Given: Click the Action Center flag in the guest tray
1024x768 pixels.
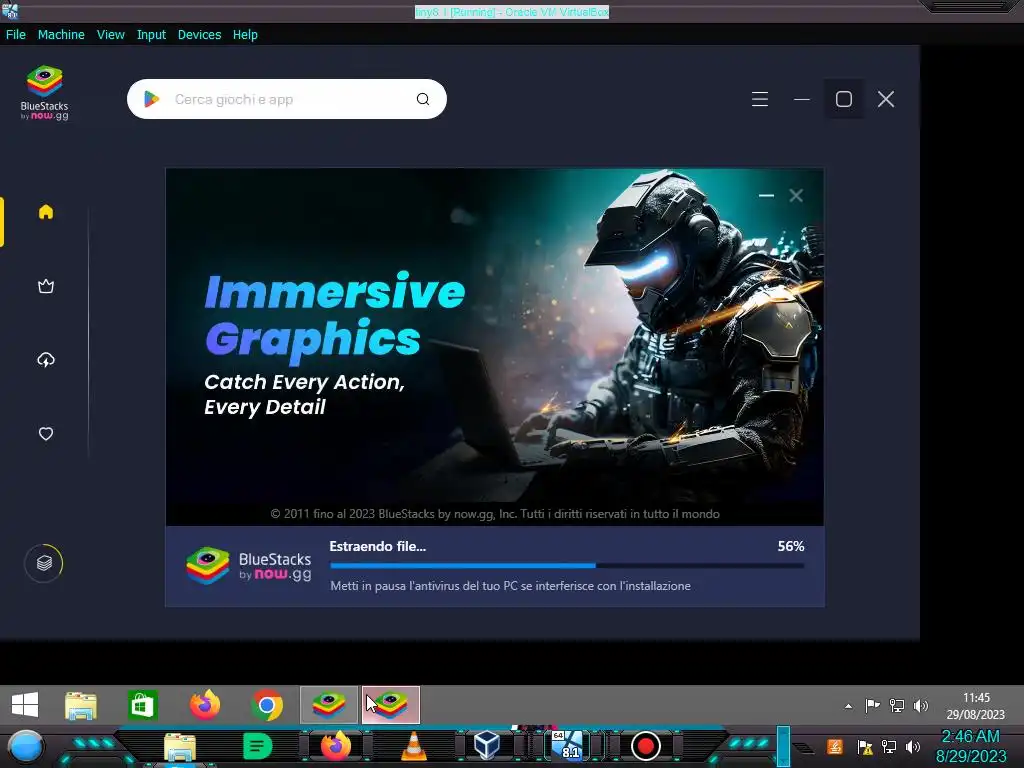Looking at the screenshot, I should coord(872,706).
